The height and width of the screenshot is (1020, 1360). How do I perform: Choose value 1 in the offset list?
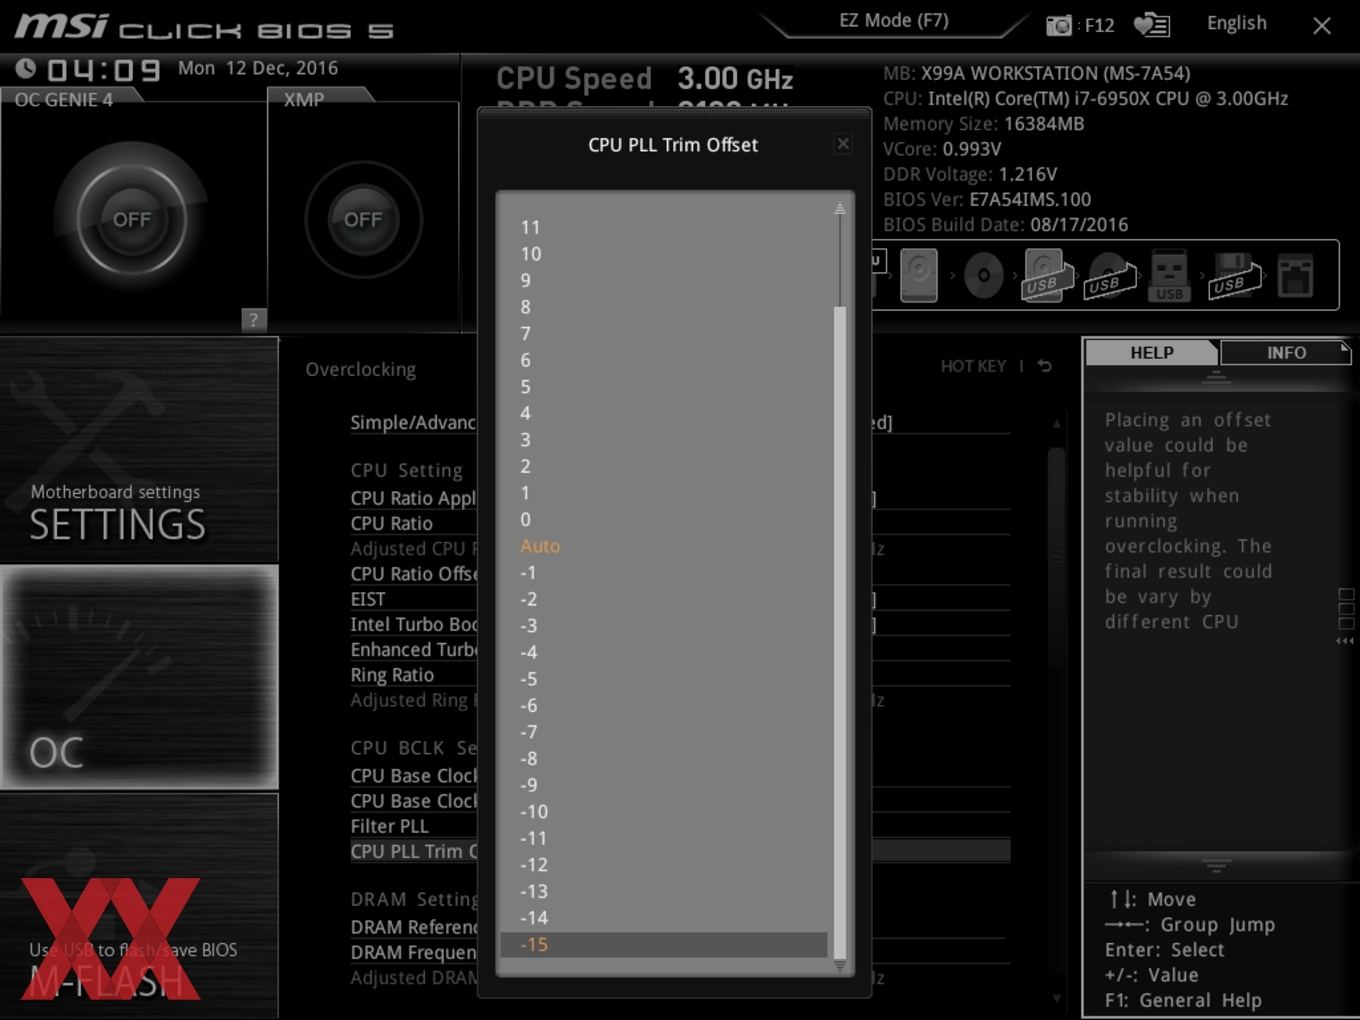coord(663,493)
